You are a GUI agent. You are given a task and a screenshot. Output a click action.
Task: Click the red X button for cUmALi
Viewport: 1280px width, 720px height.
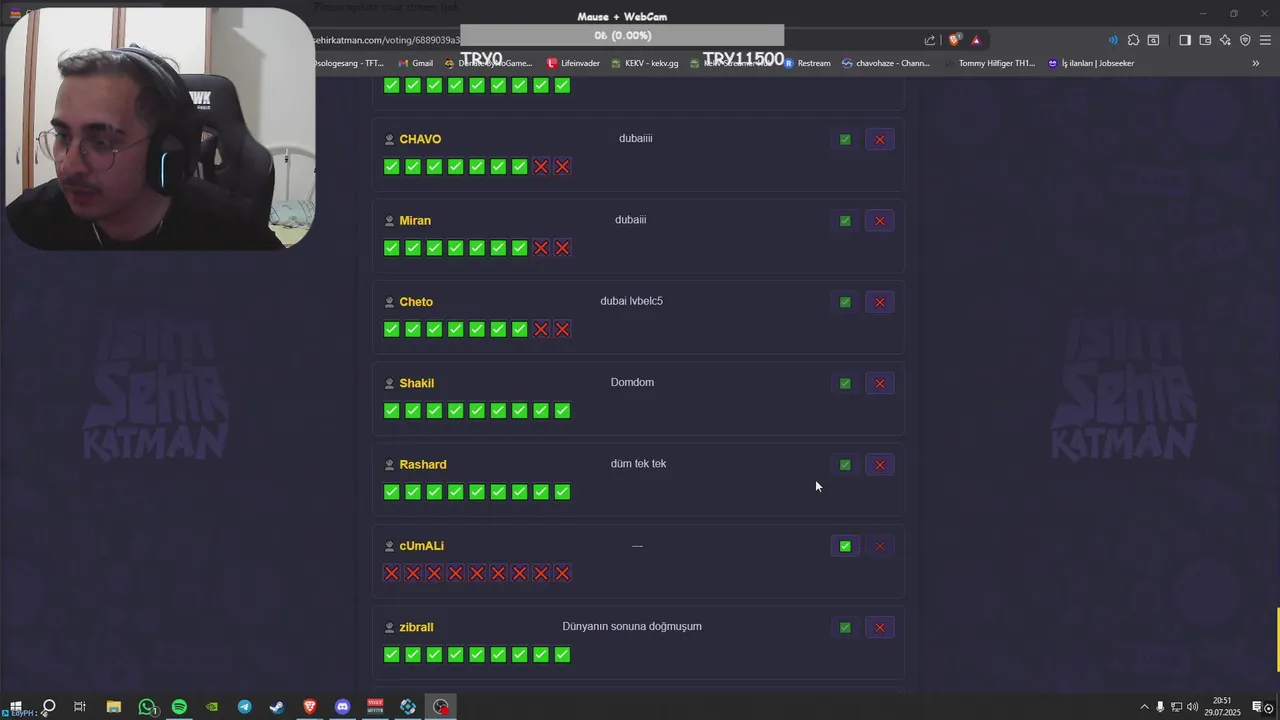(880, 546)
